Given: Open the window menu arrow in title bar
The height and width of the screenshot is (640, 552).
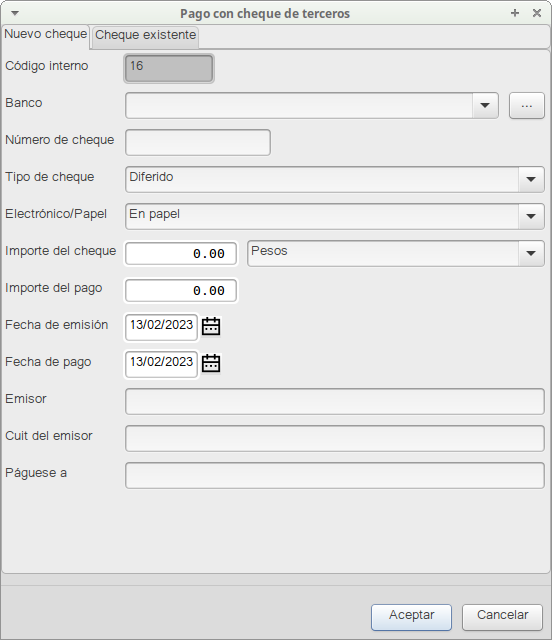Looking at the screenshot, I should point(15,13).
